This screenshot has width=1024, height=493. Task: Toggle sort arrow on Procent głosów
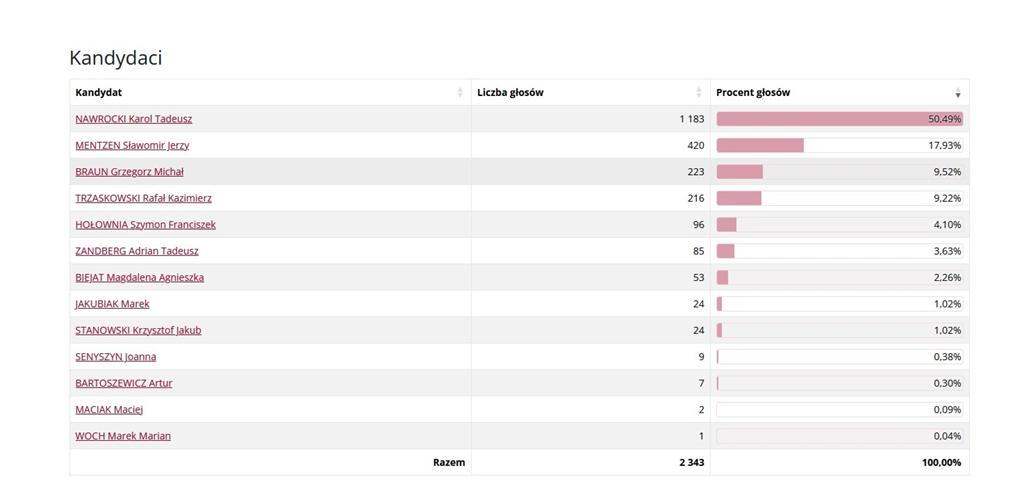(x=958, y=93)
